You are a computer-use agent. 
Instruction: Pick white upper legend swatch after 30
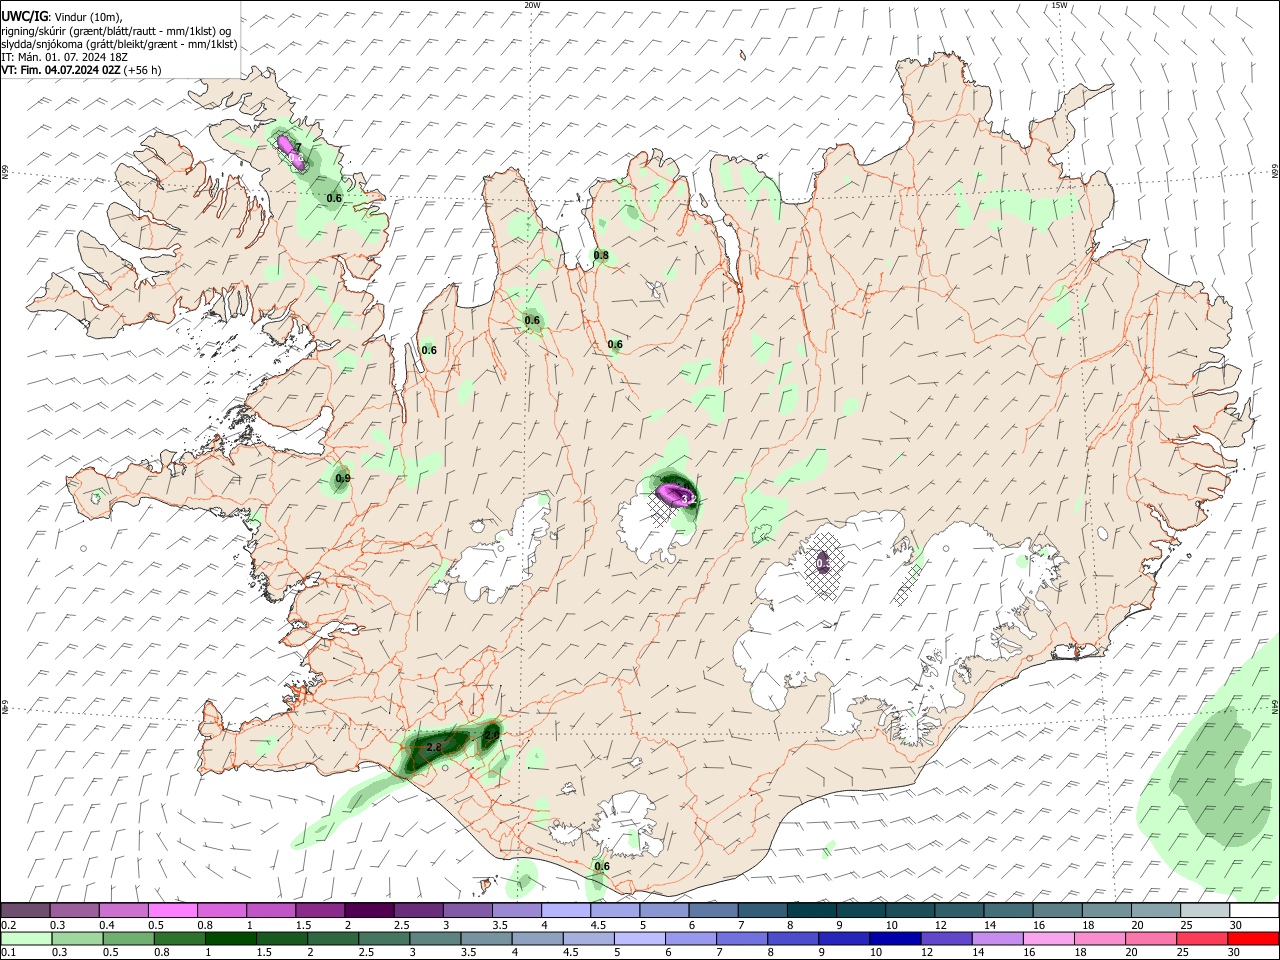1254,911
